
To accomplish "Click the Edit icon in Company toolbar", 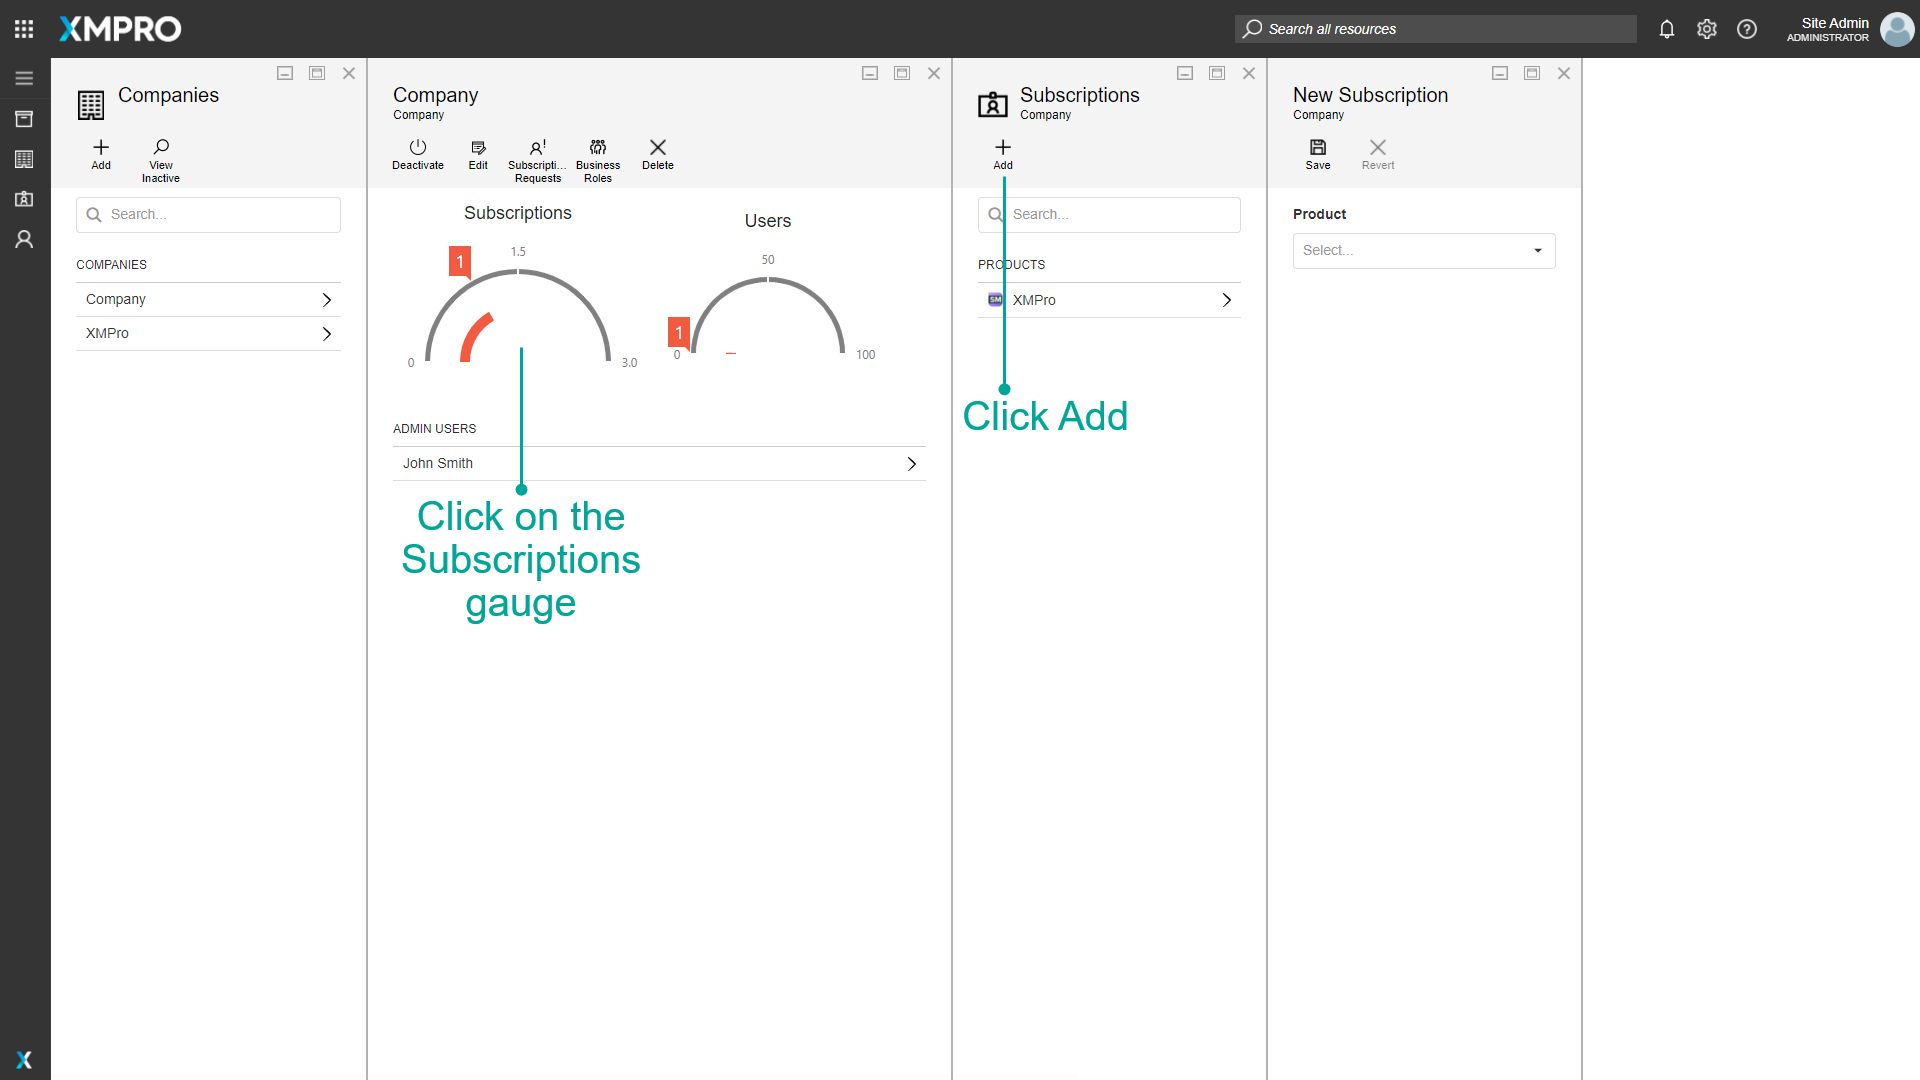I will 478,153.
